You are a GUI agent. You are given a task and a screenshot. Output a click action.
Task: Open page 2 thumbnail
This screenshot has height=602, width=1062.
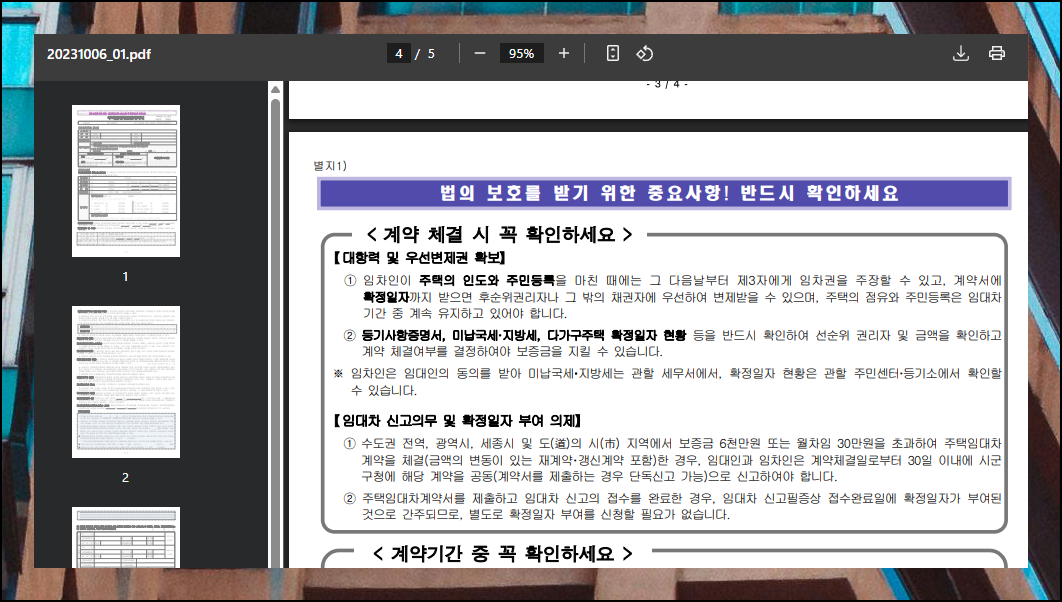pos(126,382)
